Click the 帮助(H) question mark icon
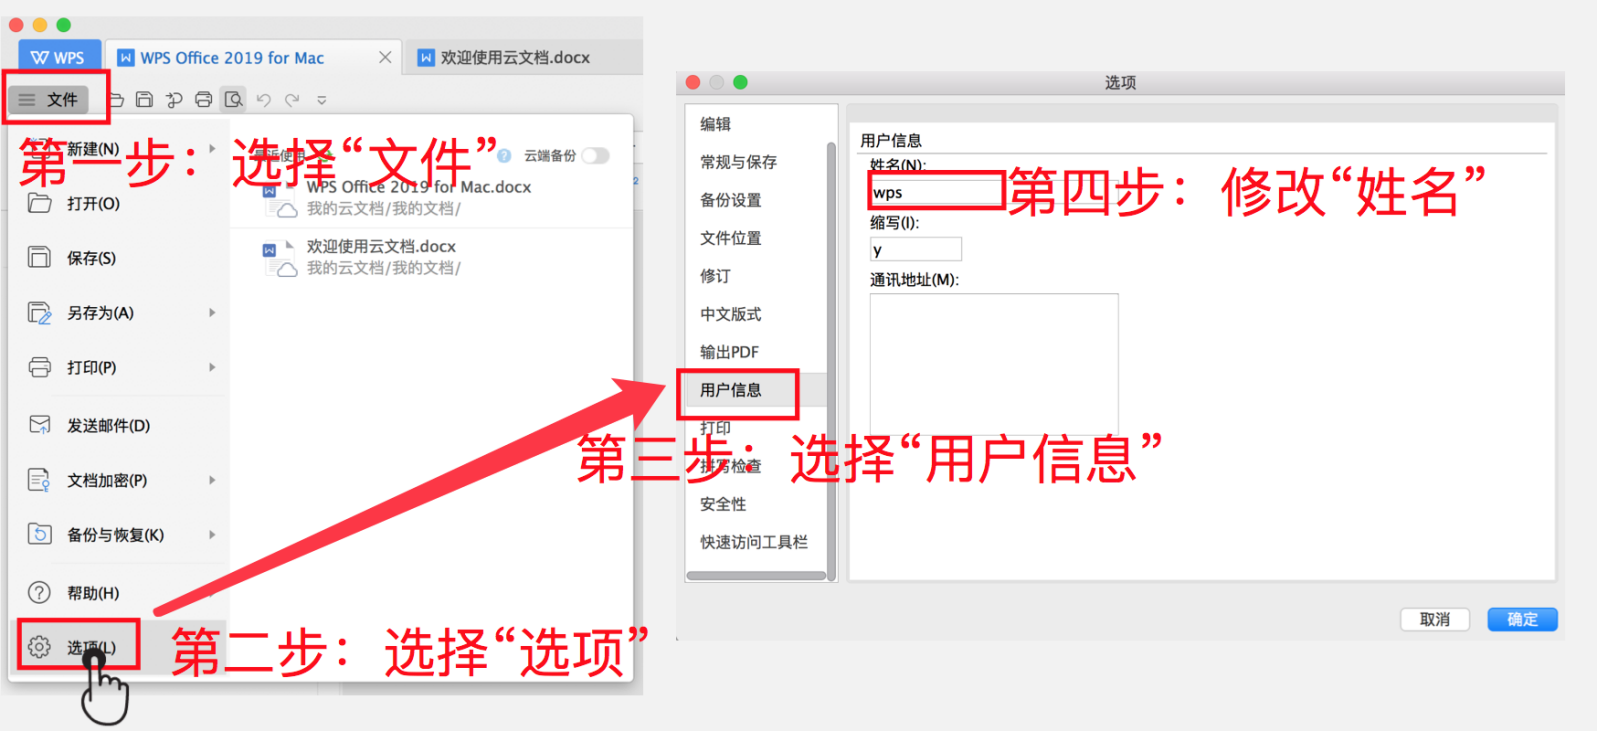The width and height of the screenshot is (1597, 731). pos(39,592)
